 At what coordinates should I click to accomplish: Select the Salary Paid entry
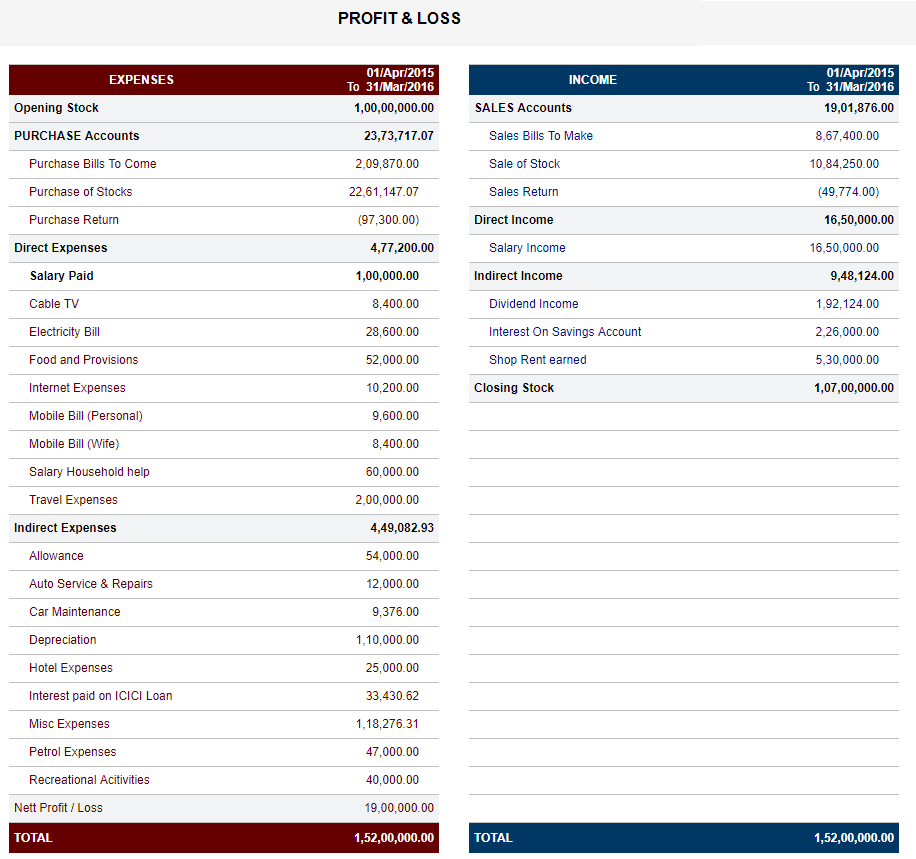click(x=61, y=276)
